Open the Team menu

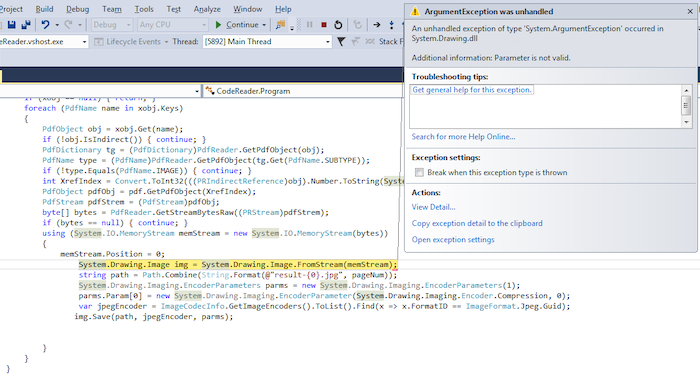click(112, 9)
